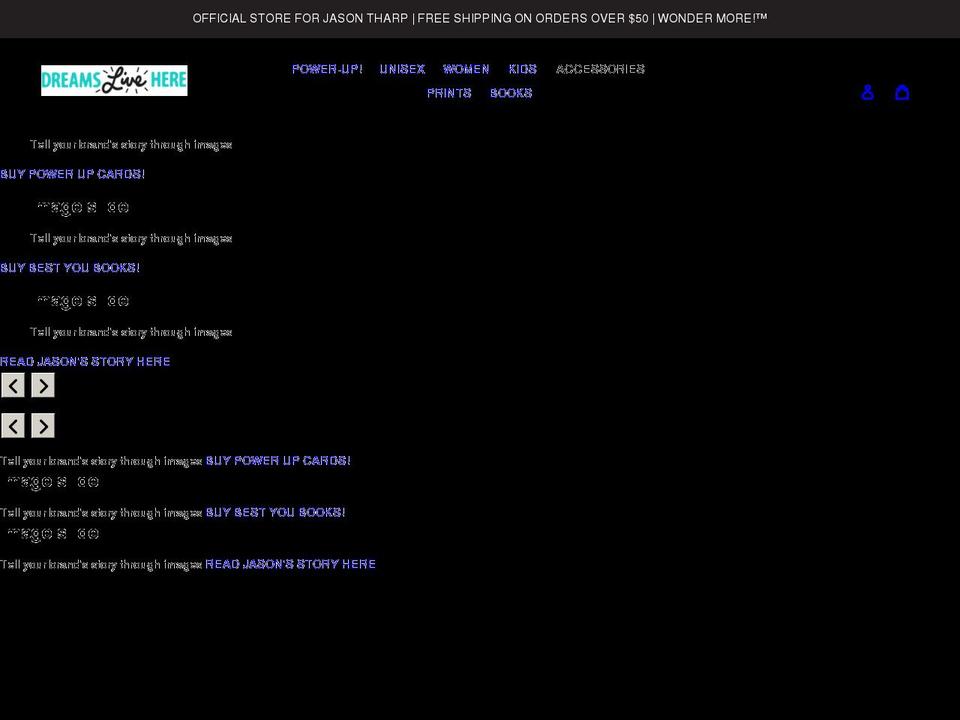Open the POWER-UP! navigation menu item
Image resolution: width=960 pixels, height=720 pixels.
point(328,69)
